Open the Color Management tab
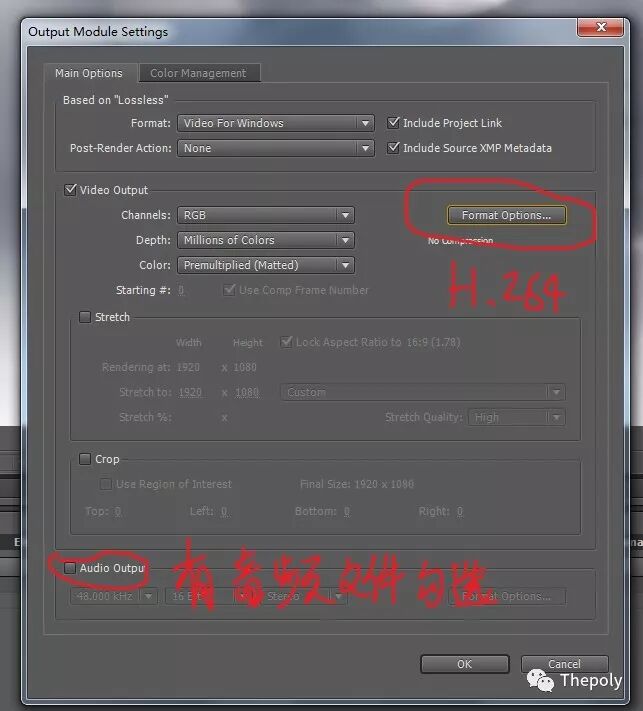This screenshot has height=711, width=643. (x=199, y=73)
